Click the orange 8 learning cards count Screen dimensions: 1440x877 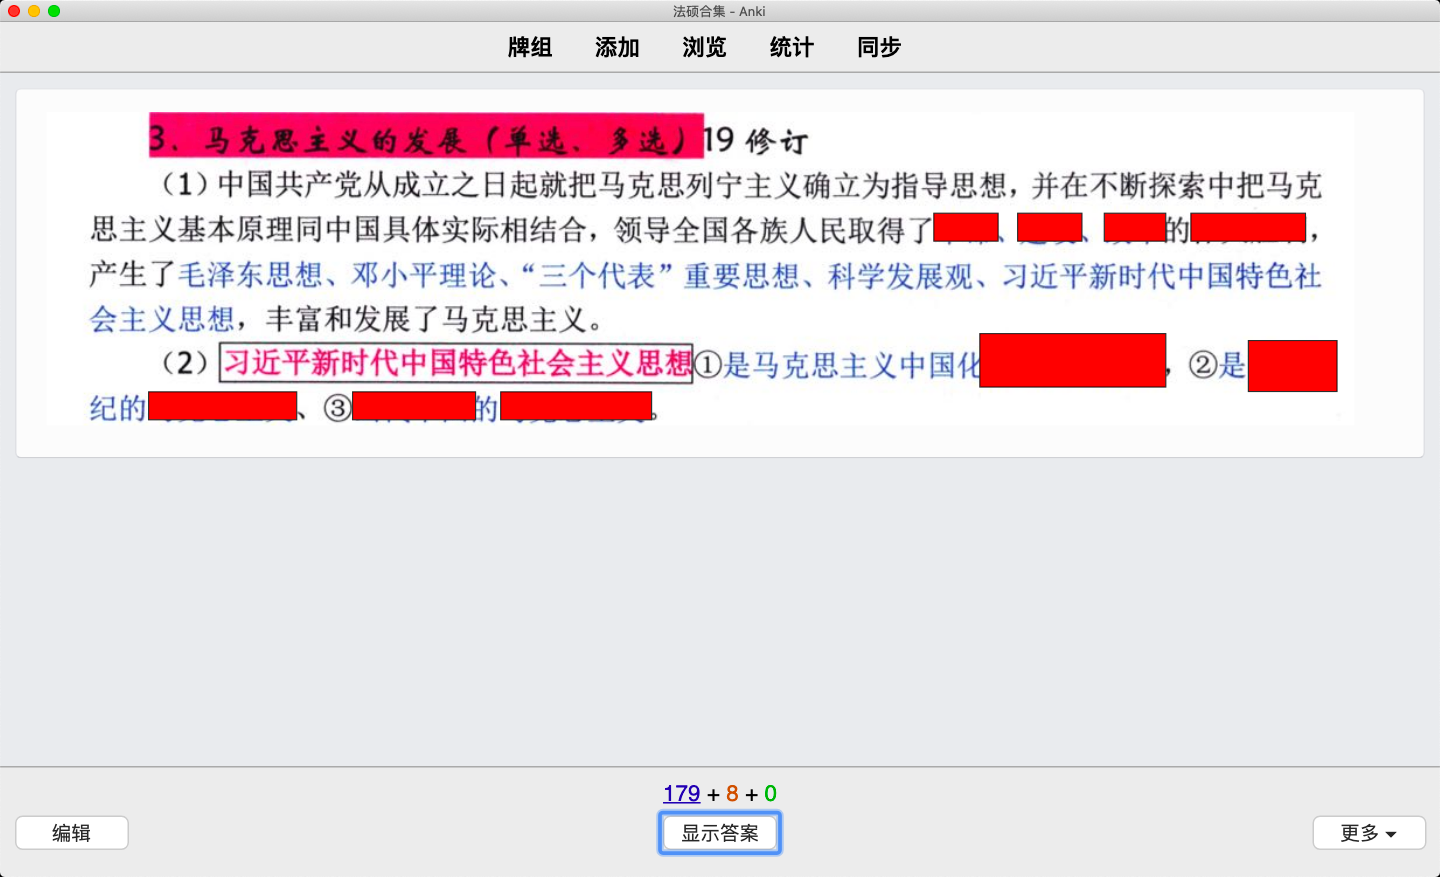(x=732, y=794)
